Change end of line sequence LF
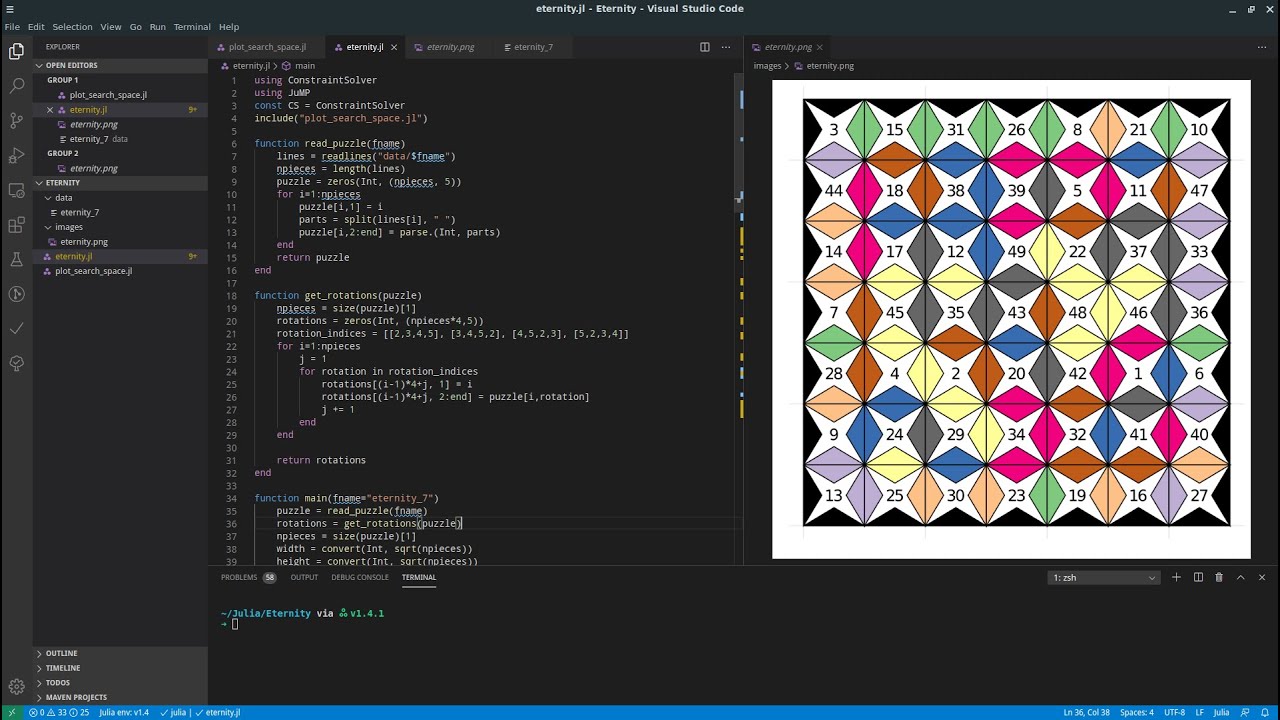Screen dimensions: 1280x720 (1200, 712)
